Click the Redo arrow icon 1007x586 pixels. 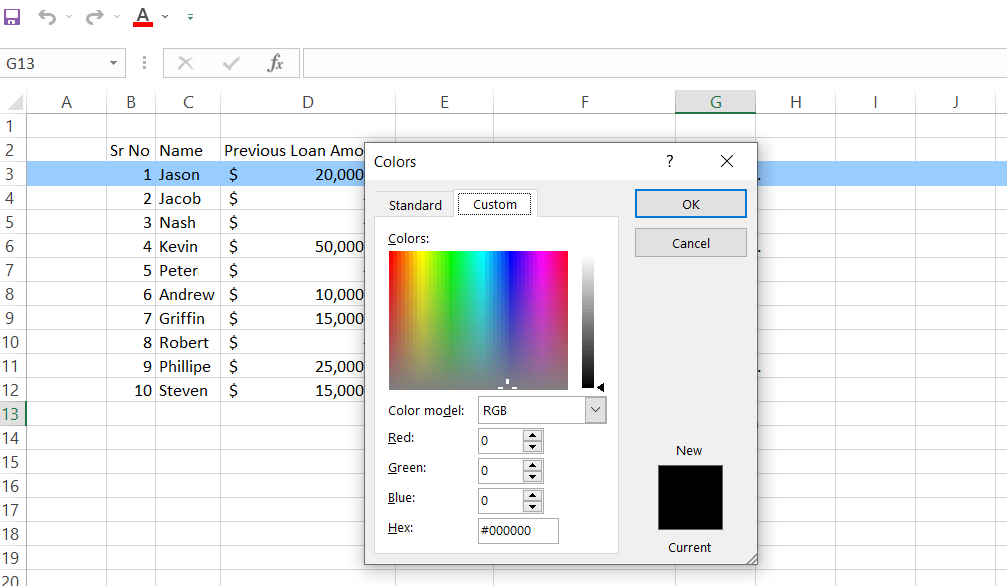tap(94, 17)
